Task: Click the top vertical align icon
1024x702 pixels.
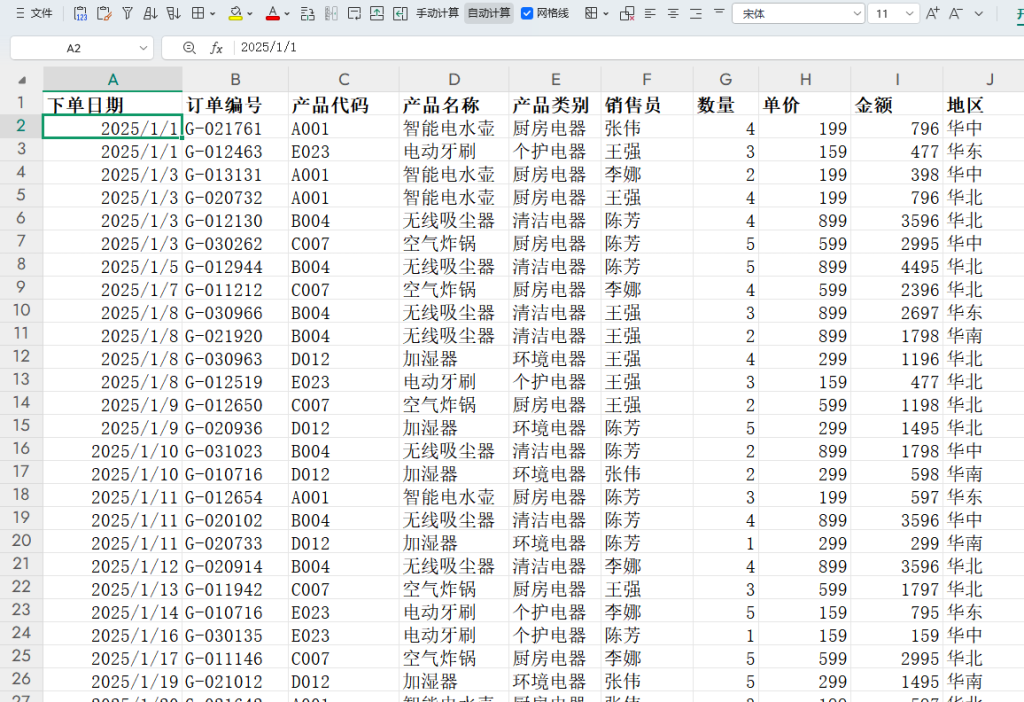Action: tap(719, 12)
